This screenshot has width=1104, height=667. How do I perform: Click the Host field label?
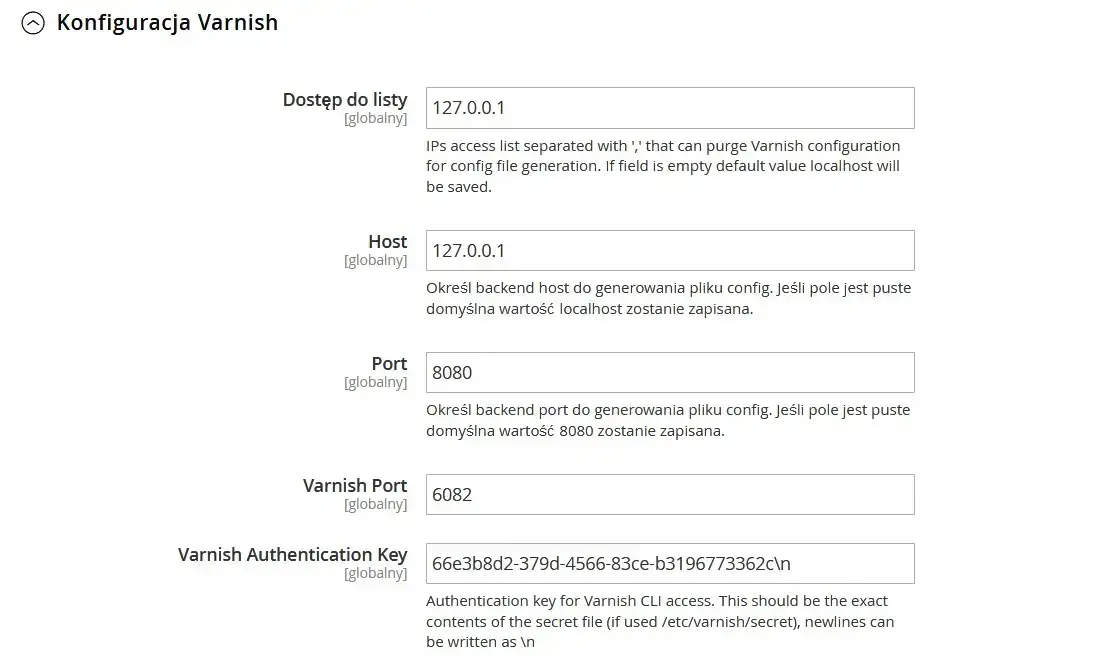(387, 242)
